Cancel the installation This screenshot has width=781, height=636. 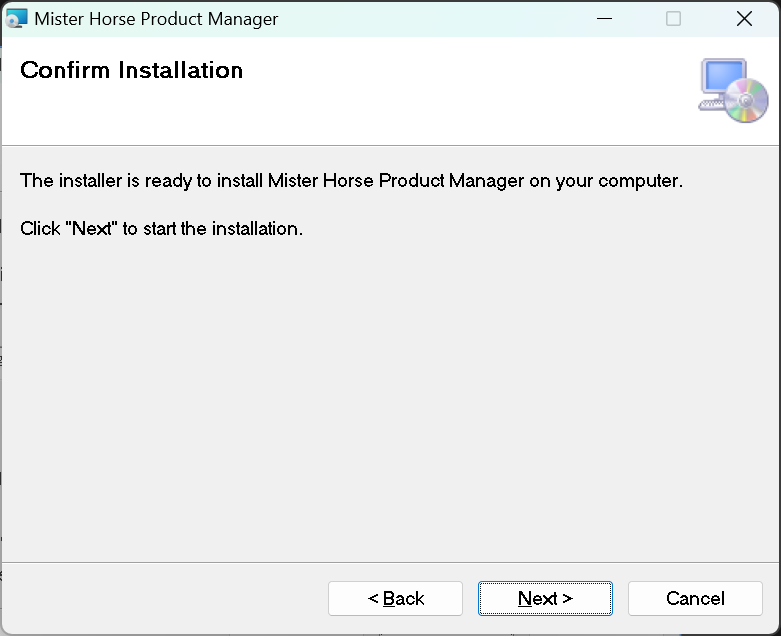pos(695,598)
